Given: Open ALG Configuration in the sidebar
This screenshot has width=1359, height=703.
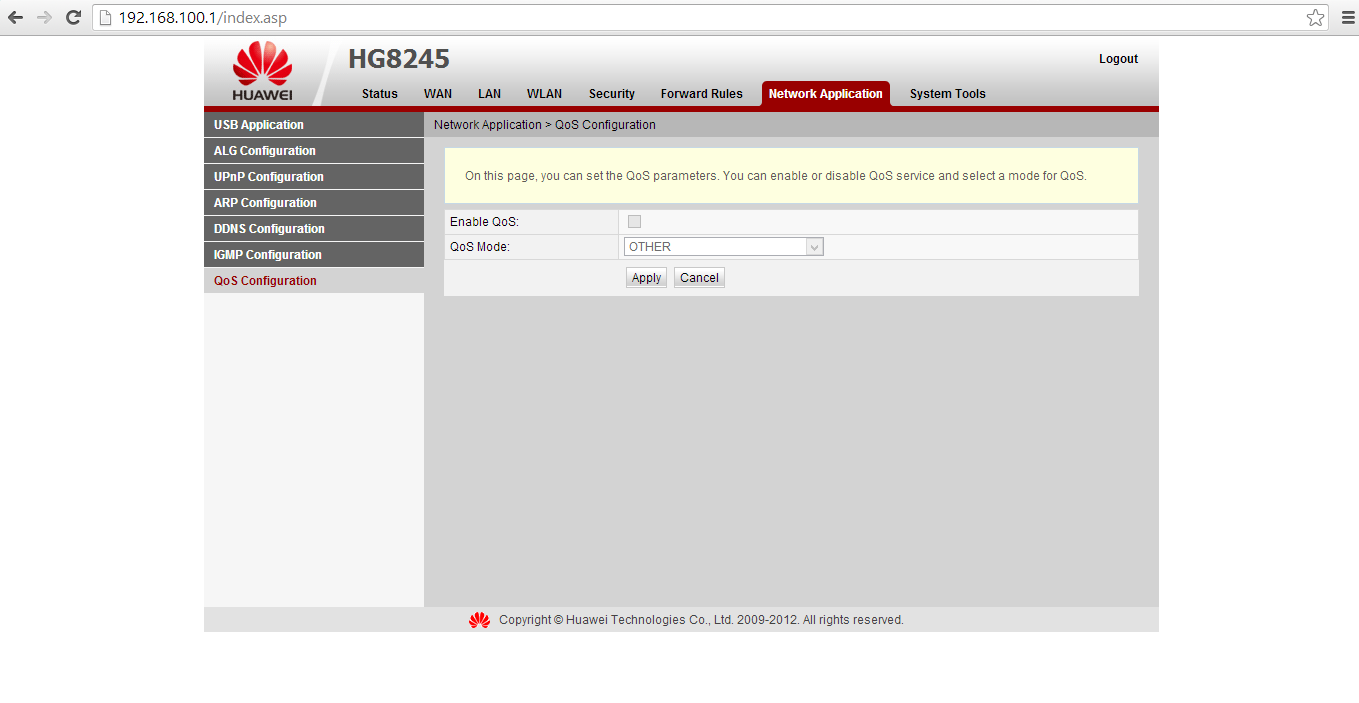Looking at the screenshot, I should click(x=314, y=151).
